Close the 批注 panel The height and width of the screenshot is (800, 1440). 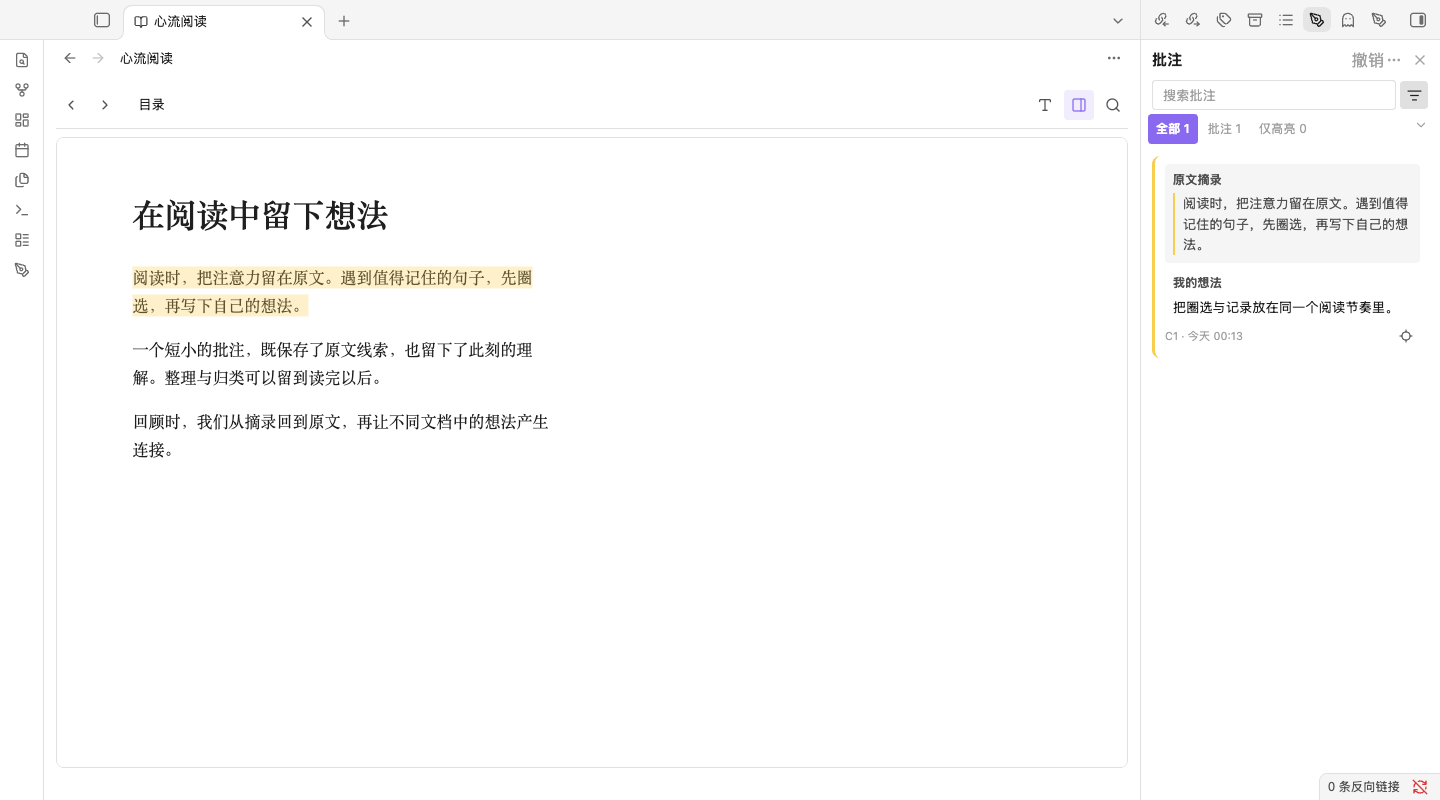click(1420, 60)
